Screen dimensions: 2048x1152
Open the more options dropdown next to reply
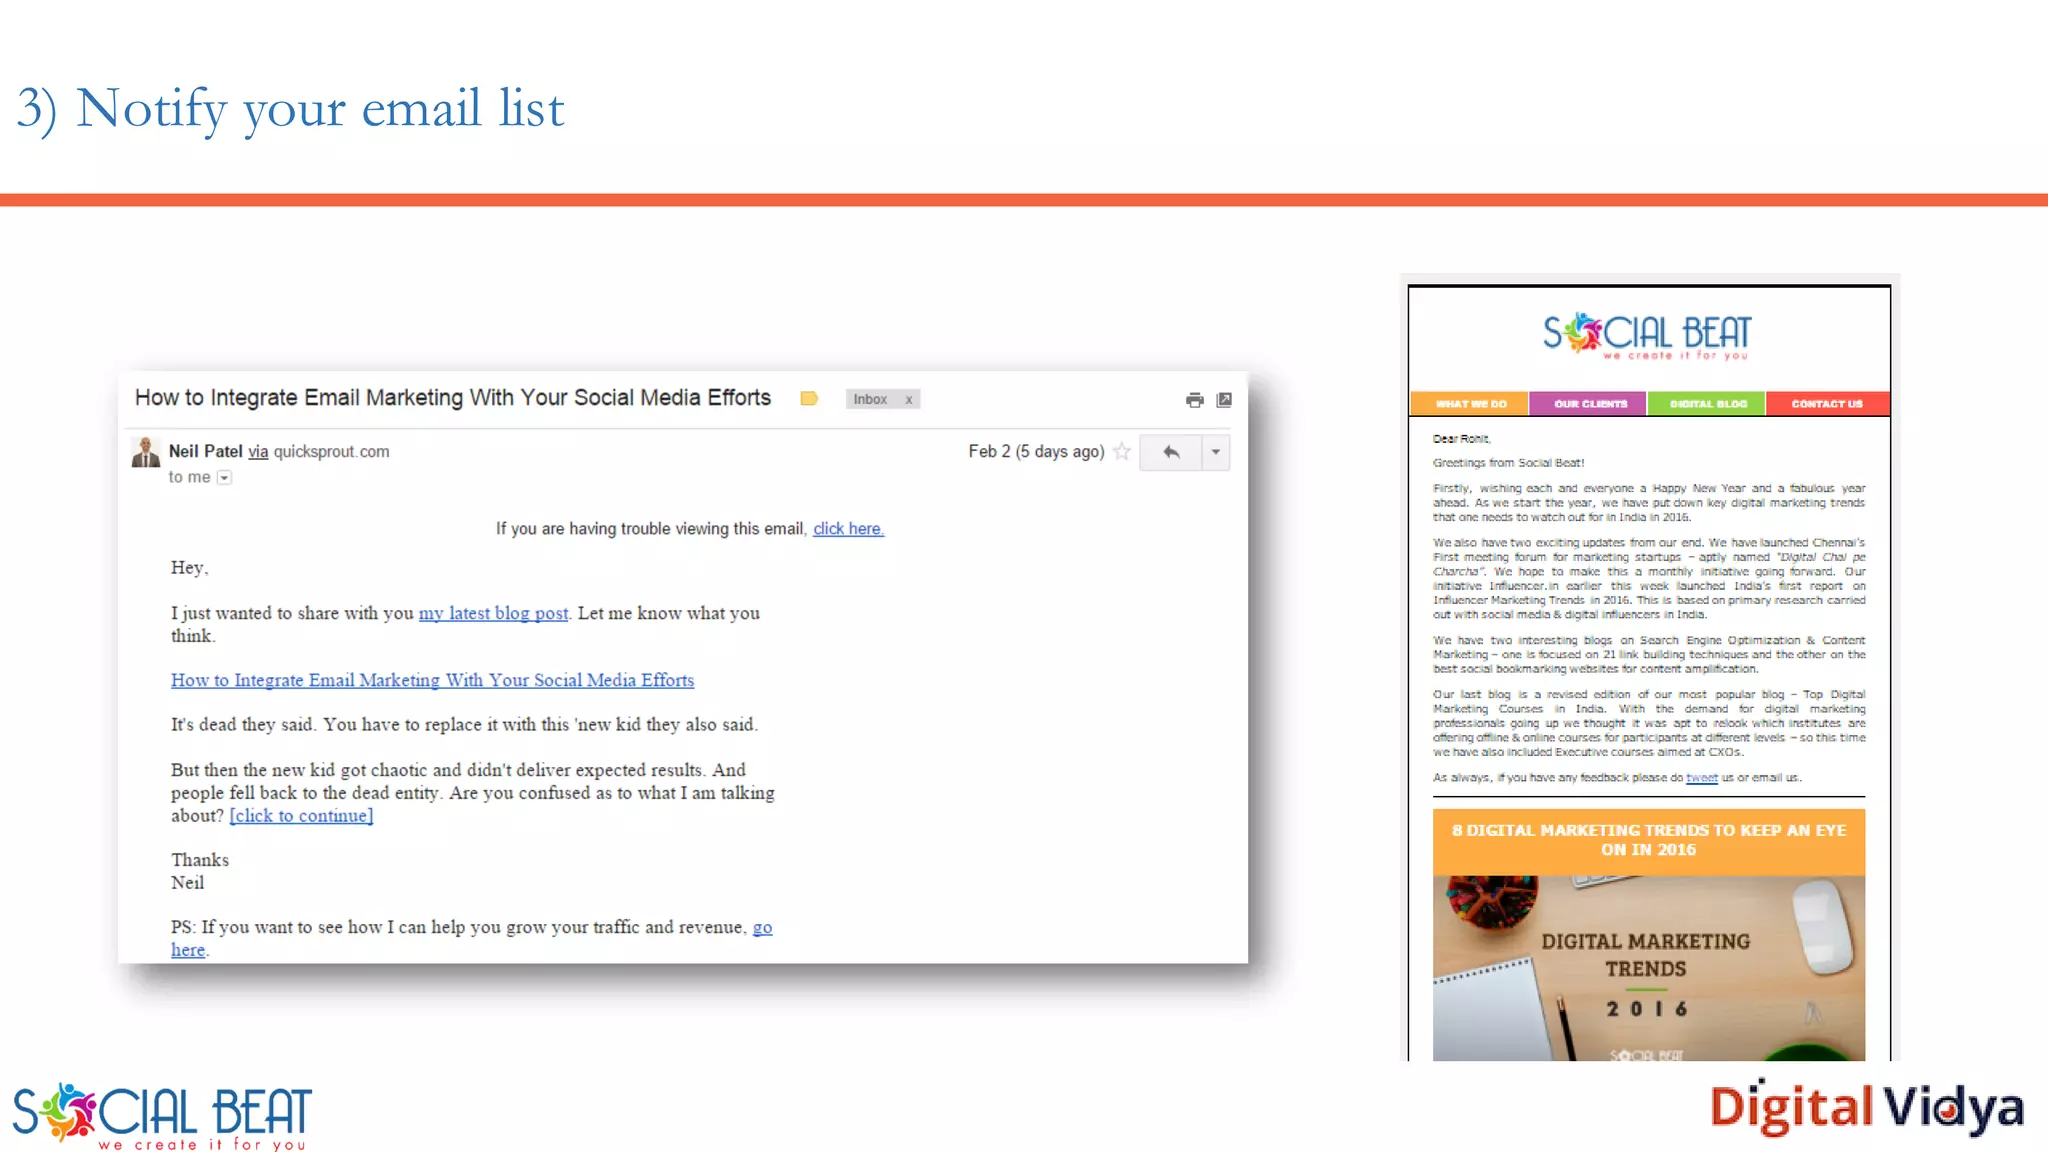(1216, 452)
